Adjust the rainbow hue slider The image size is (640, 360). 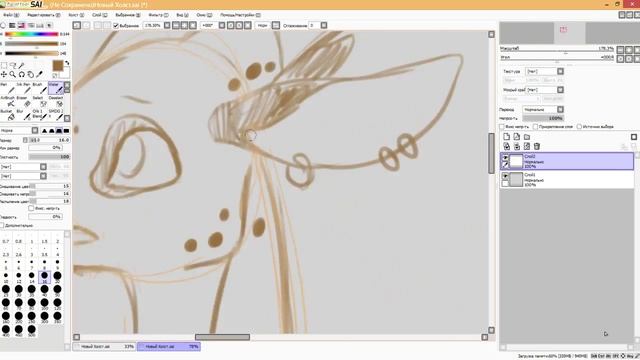tap(31, 34)
